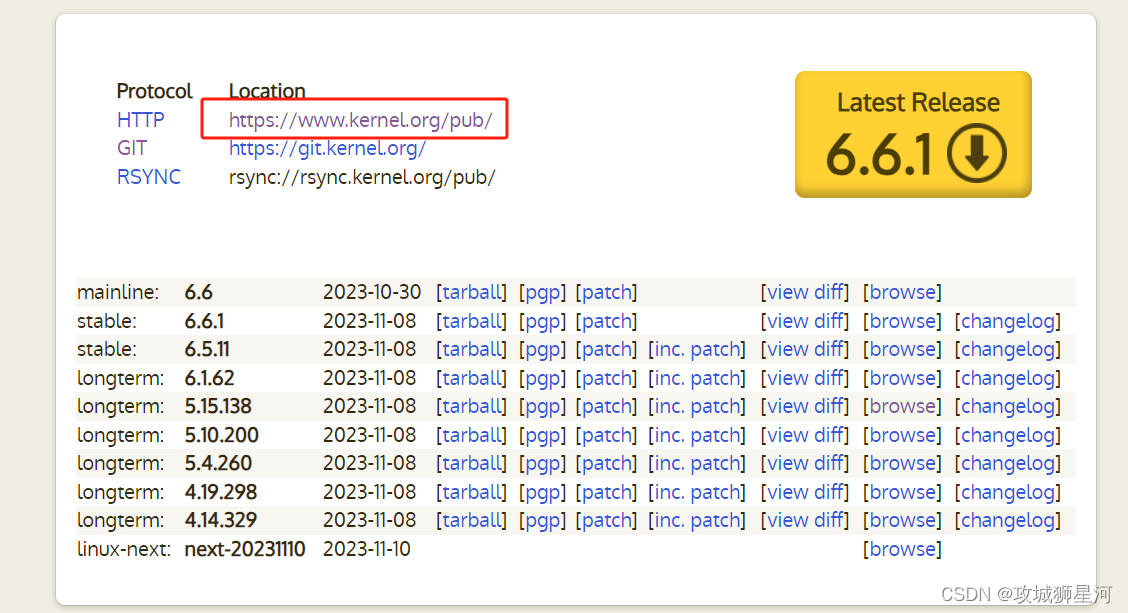Viewport: 1128px width, 613px height.
Task: Download longterm 5.15.138 tarball
Action: coord(471,406)
